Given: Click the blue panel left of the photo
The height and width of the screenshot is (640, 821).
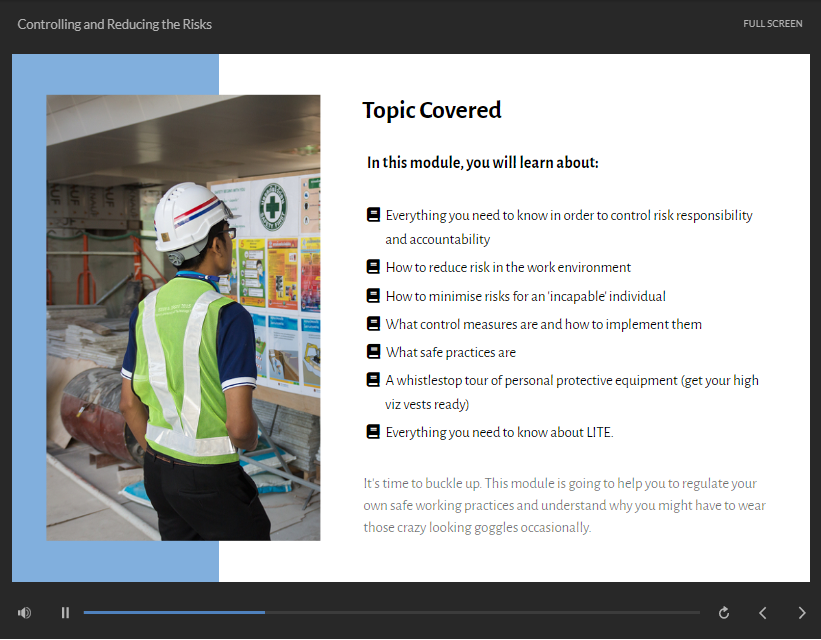Looking at the screenshot, I should [x=29, y=318].
